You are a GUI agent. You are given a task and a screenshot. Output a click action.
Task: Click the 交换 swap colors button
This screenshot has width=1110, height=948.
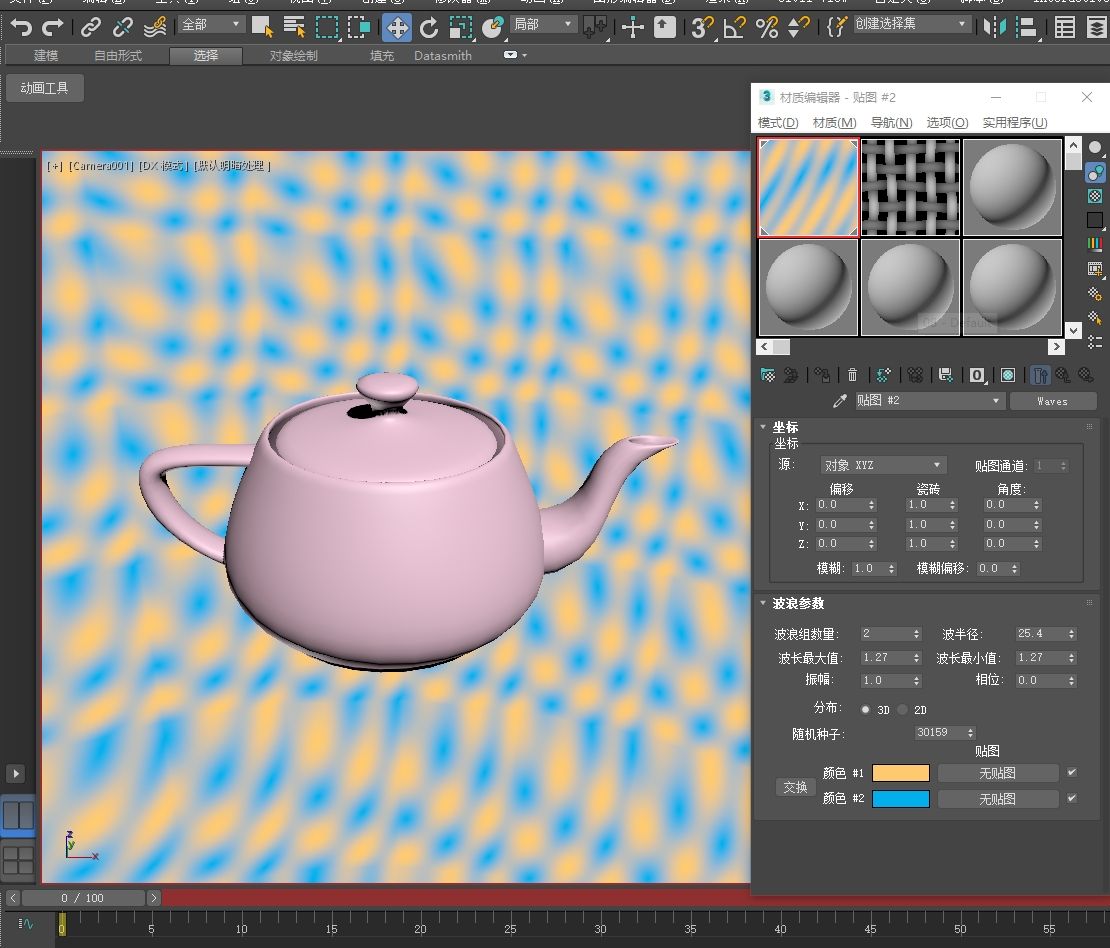tap(795, 787)
